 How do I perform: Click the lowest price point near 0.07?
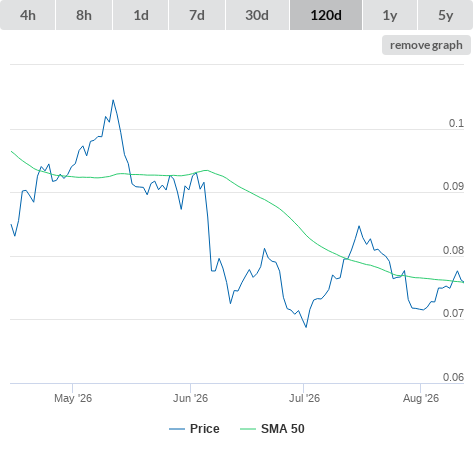point(306,327)
